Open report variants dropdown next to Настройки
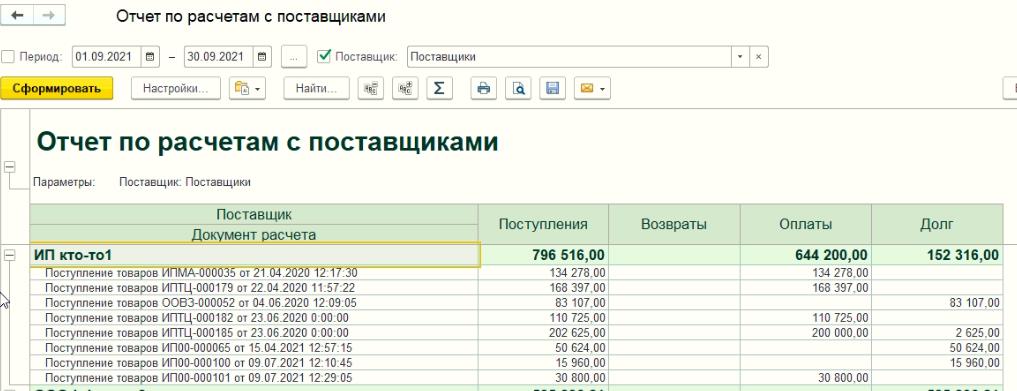 click(x=247, y=89)
